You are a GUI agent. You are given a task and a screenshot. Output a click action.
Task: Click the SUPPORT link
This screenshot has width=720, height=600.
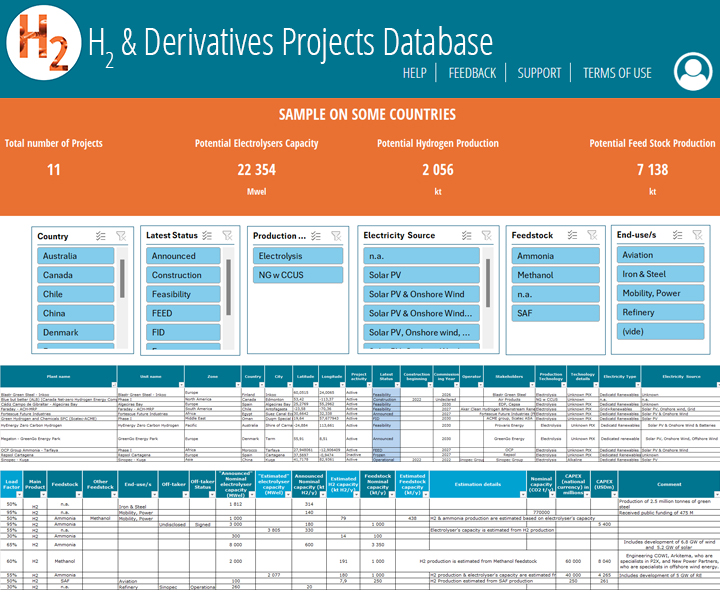pyautogui.click(x=539, y=73)
